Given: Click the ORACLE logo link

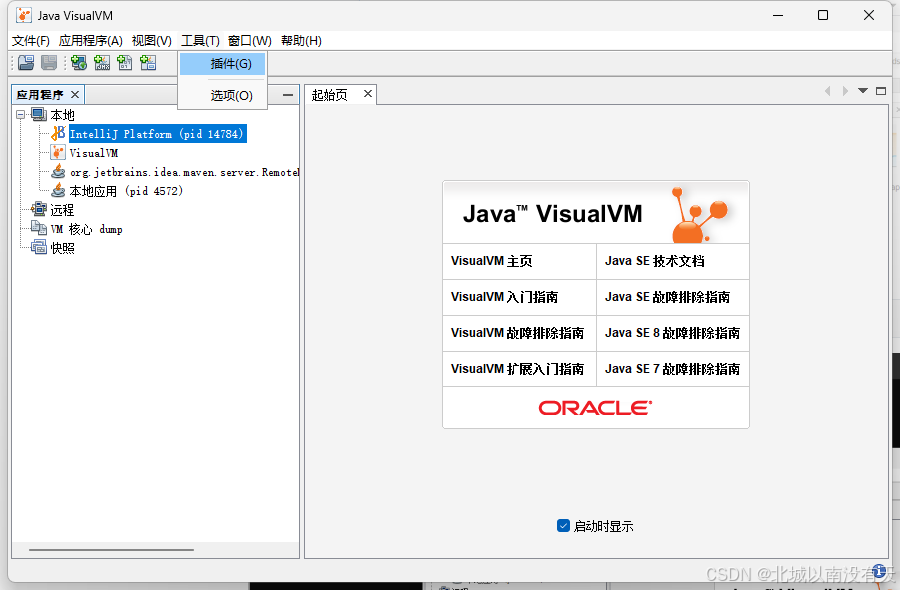Looking at the screenshot, I should click(x=595, y=408).
